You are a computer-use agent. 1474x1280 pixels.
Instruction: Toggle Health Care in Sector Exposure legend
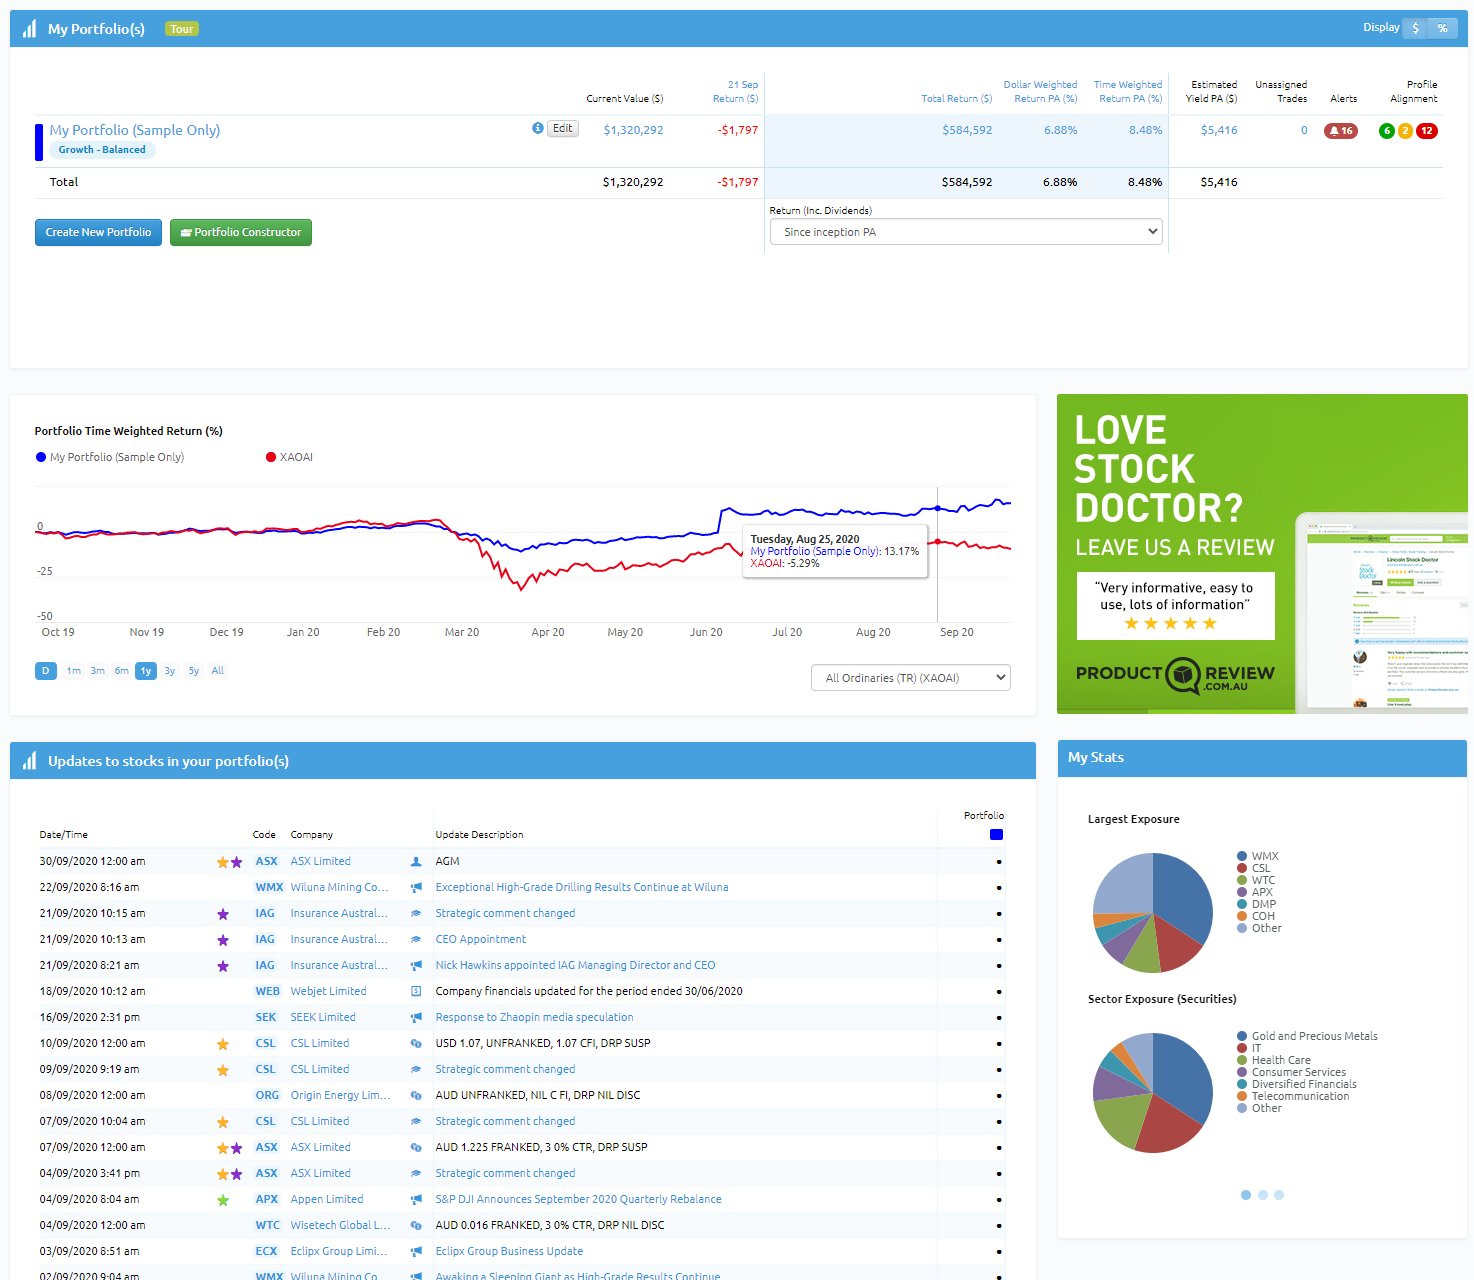pyautogui.click(x=1274, y=1060)
